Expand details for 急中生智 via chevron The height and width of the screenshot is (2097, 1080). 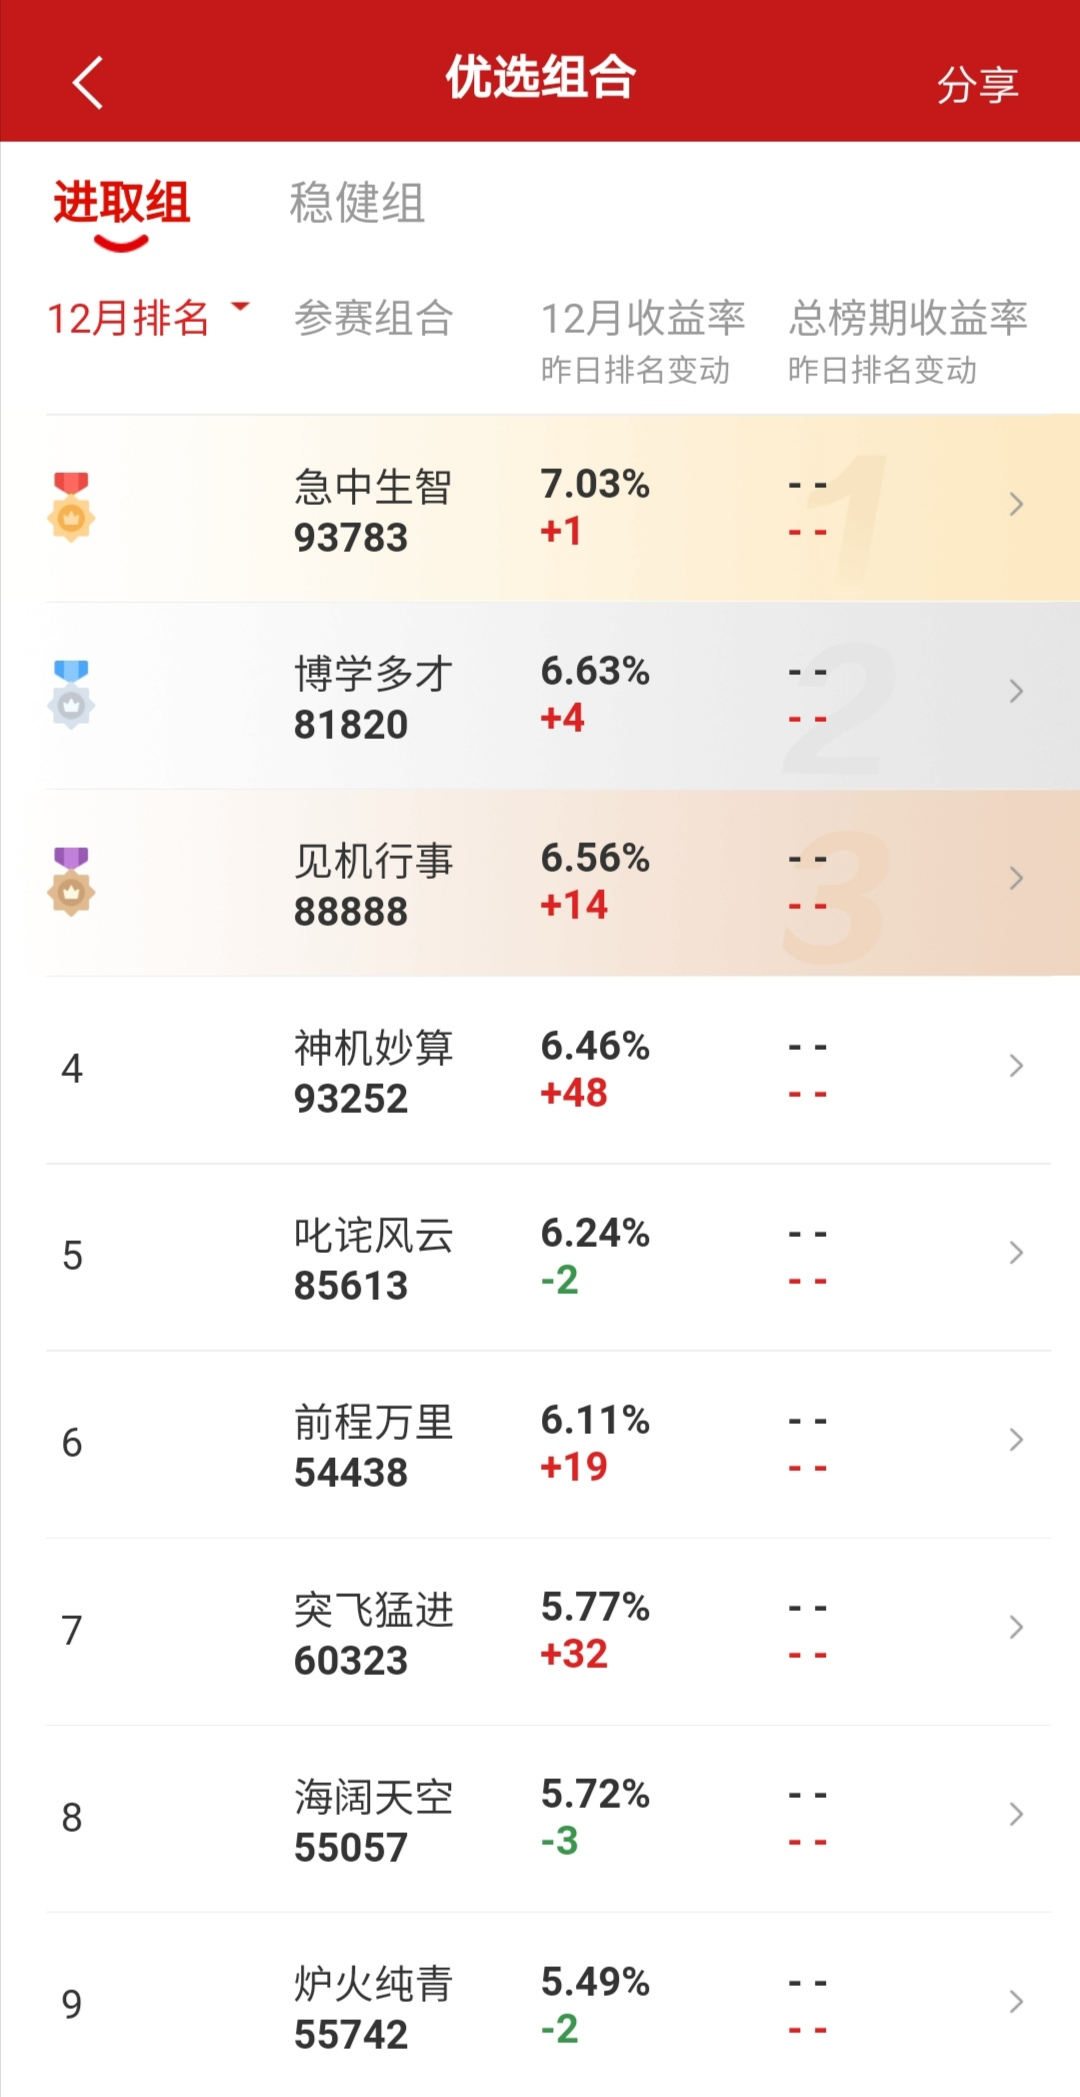tap(1016, 504)
